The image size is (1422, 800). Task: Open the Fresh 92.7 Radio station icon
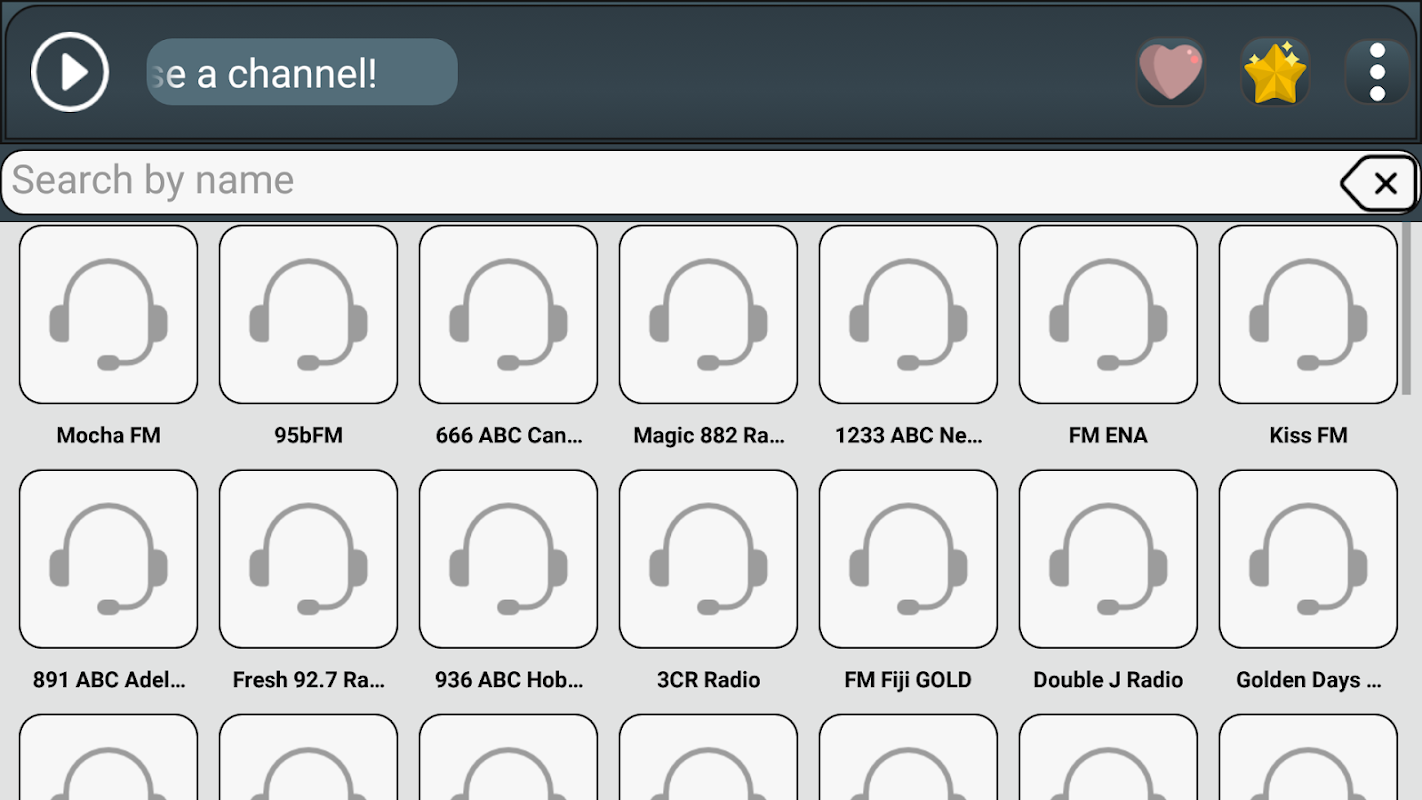[309, 559]
